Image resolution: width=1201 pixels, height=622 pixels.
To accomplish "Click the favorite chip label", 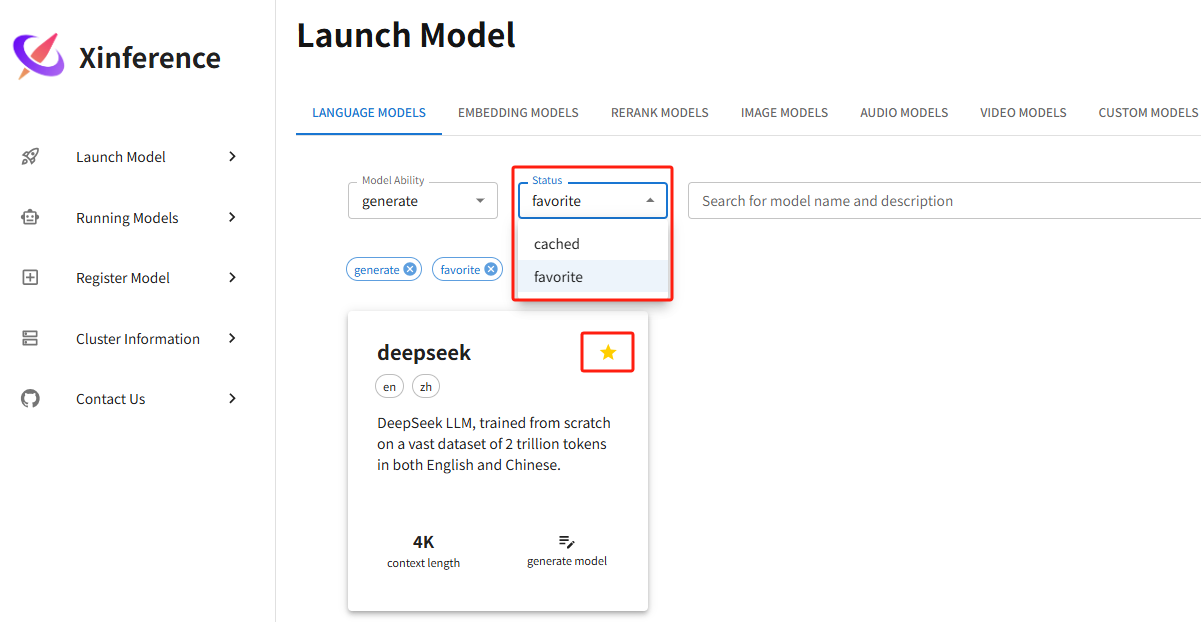I will point(461,270).
